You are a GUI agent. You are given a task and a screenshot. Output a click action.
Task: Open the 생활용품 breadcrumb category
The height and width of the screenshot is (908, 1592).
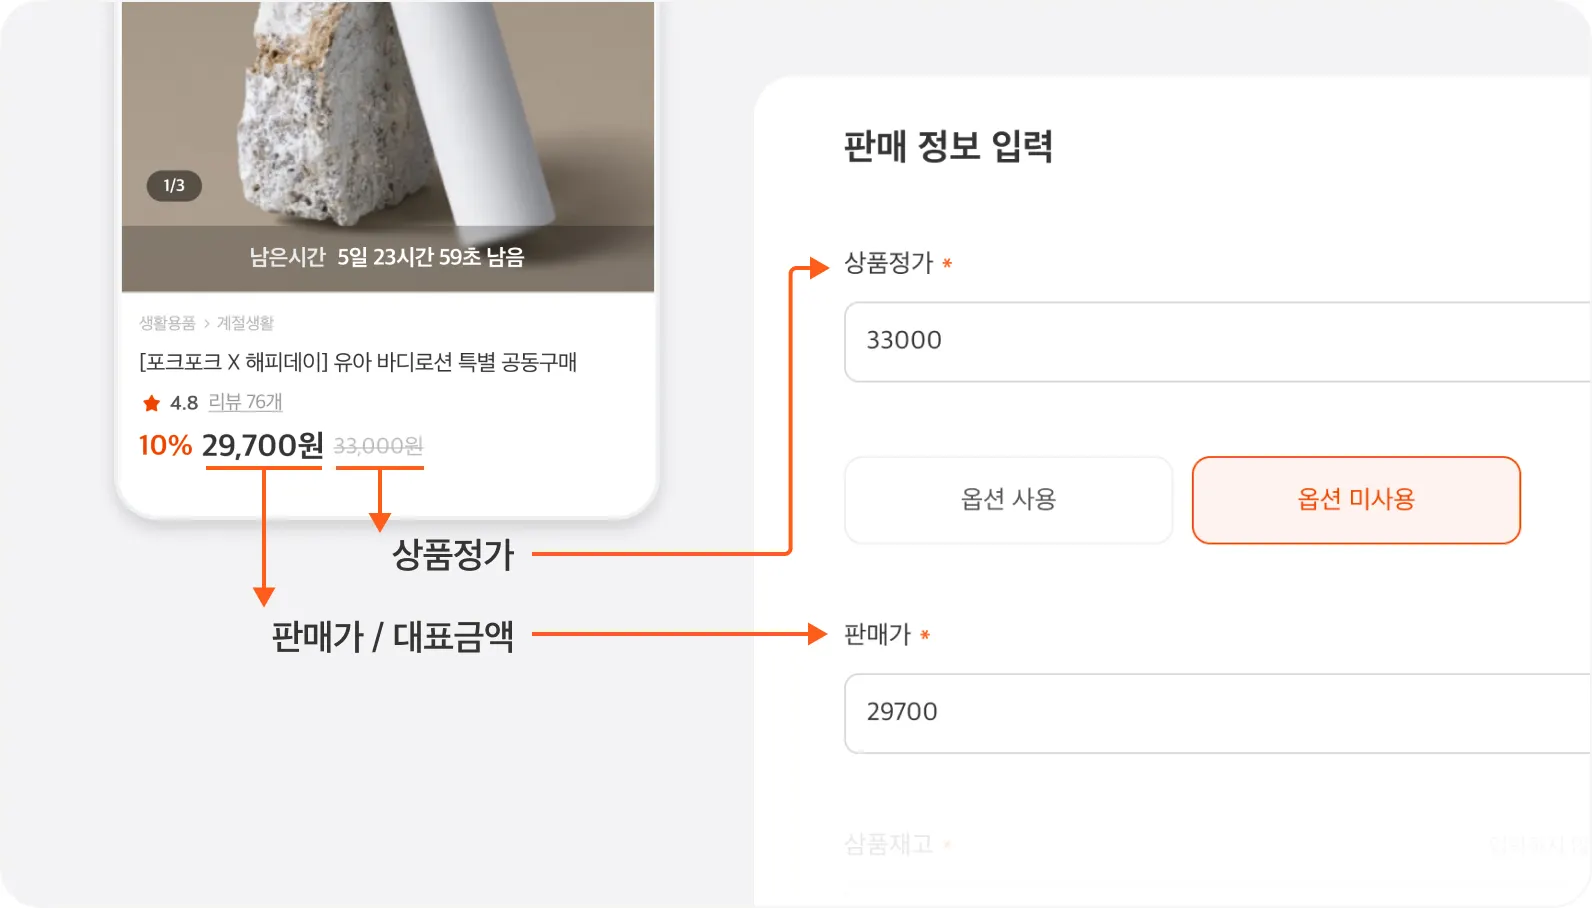click(x=167, y=324)
